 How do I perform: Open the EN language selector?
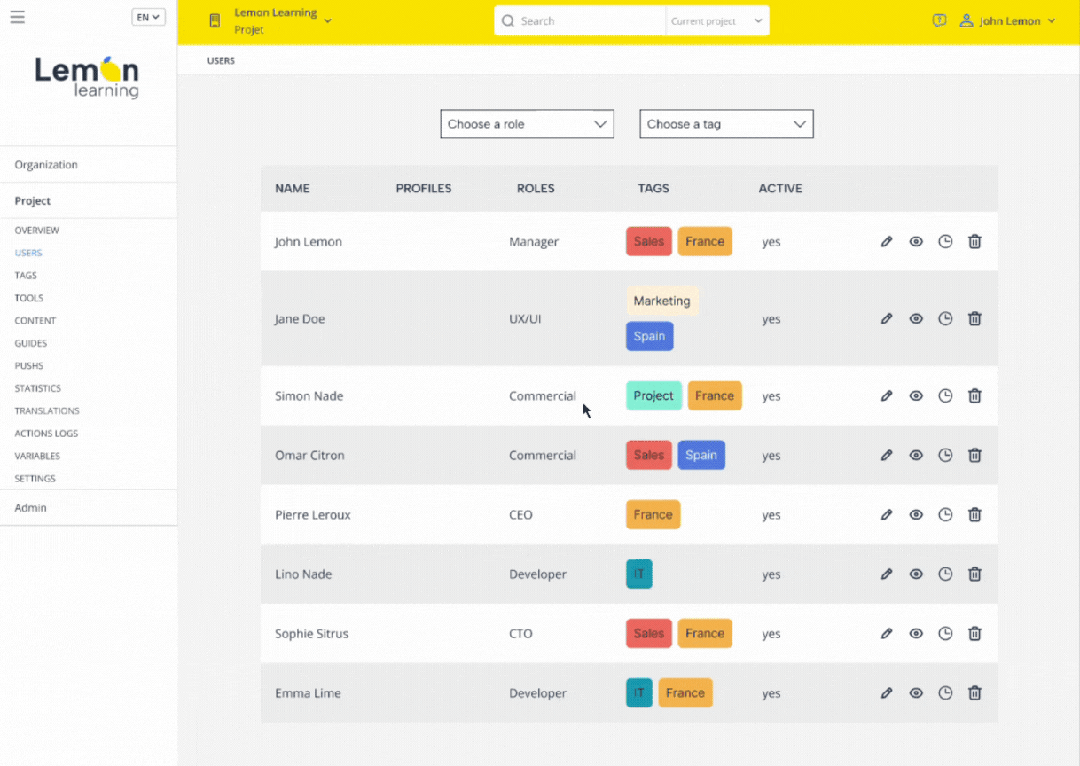[x=148, y=17]
